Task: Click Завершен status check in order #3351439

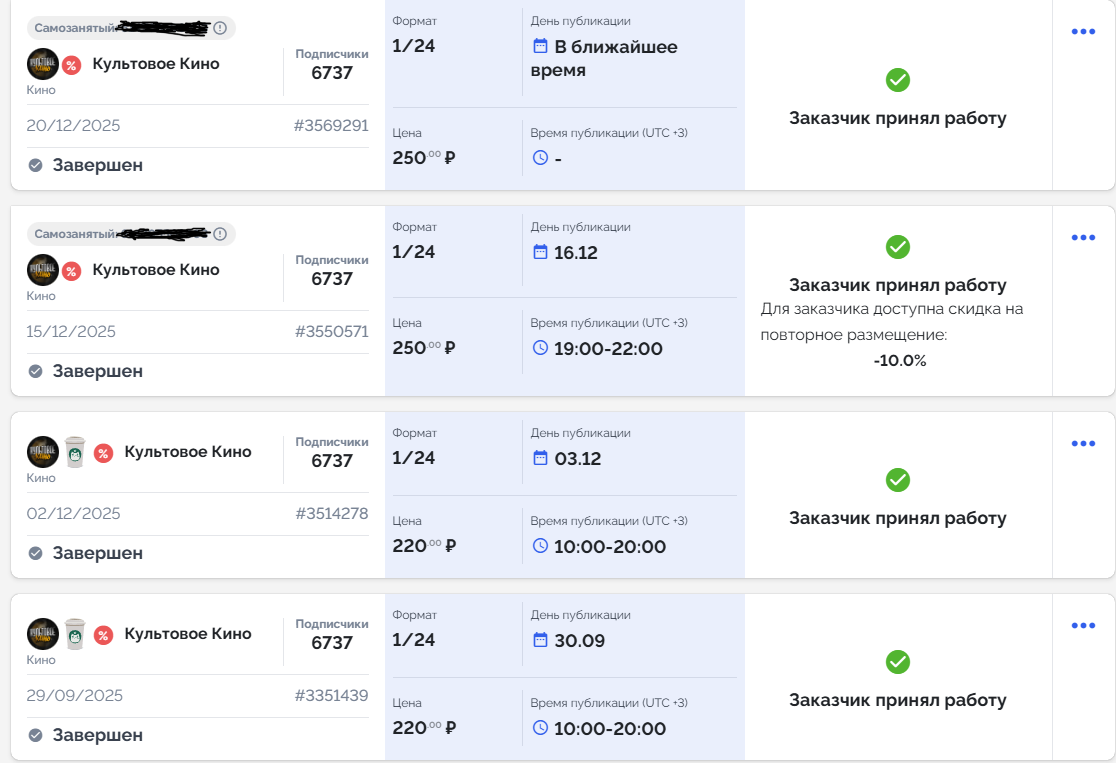Action: [35, 735]
